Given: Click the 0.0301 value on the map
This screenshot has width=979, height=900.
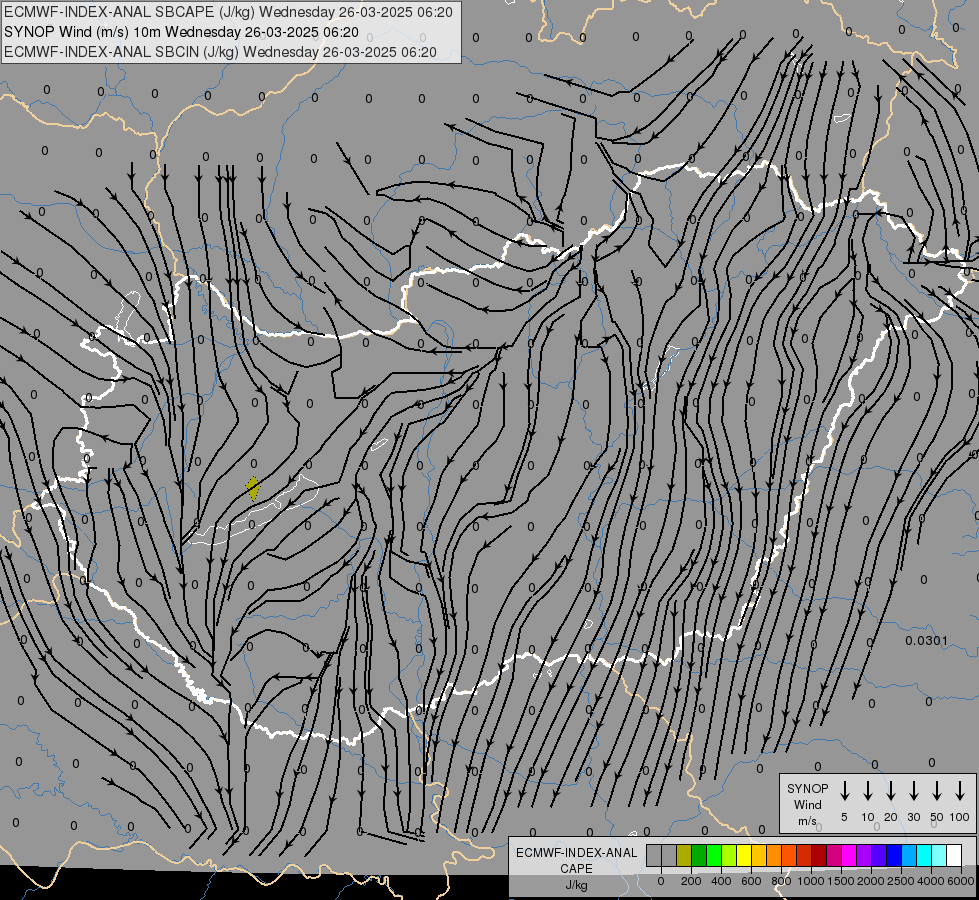Looking at the screenshot, I should pos(927,641).
